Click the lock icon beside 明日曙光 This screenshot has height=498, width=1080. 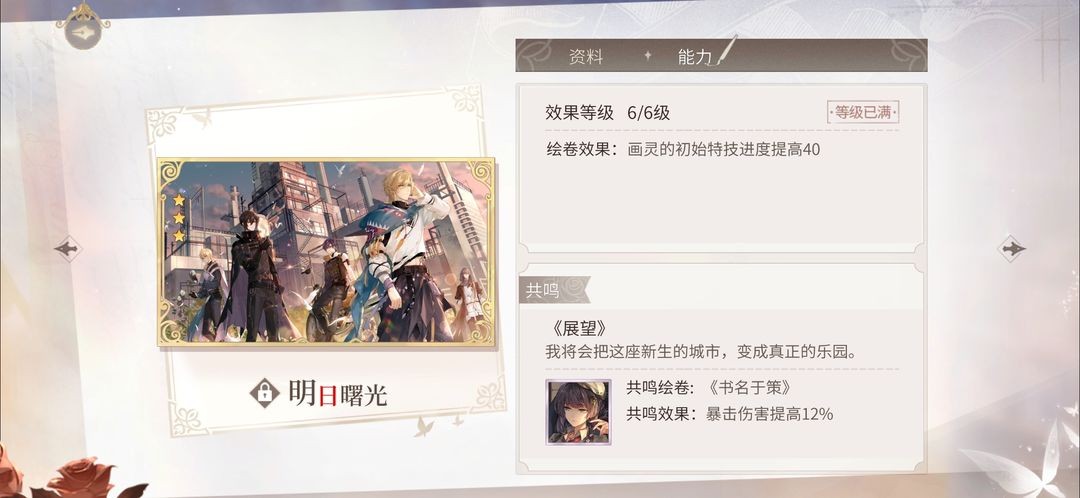[264, 393]
